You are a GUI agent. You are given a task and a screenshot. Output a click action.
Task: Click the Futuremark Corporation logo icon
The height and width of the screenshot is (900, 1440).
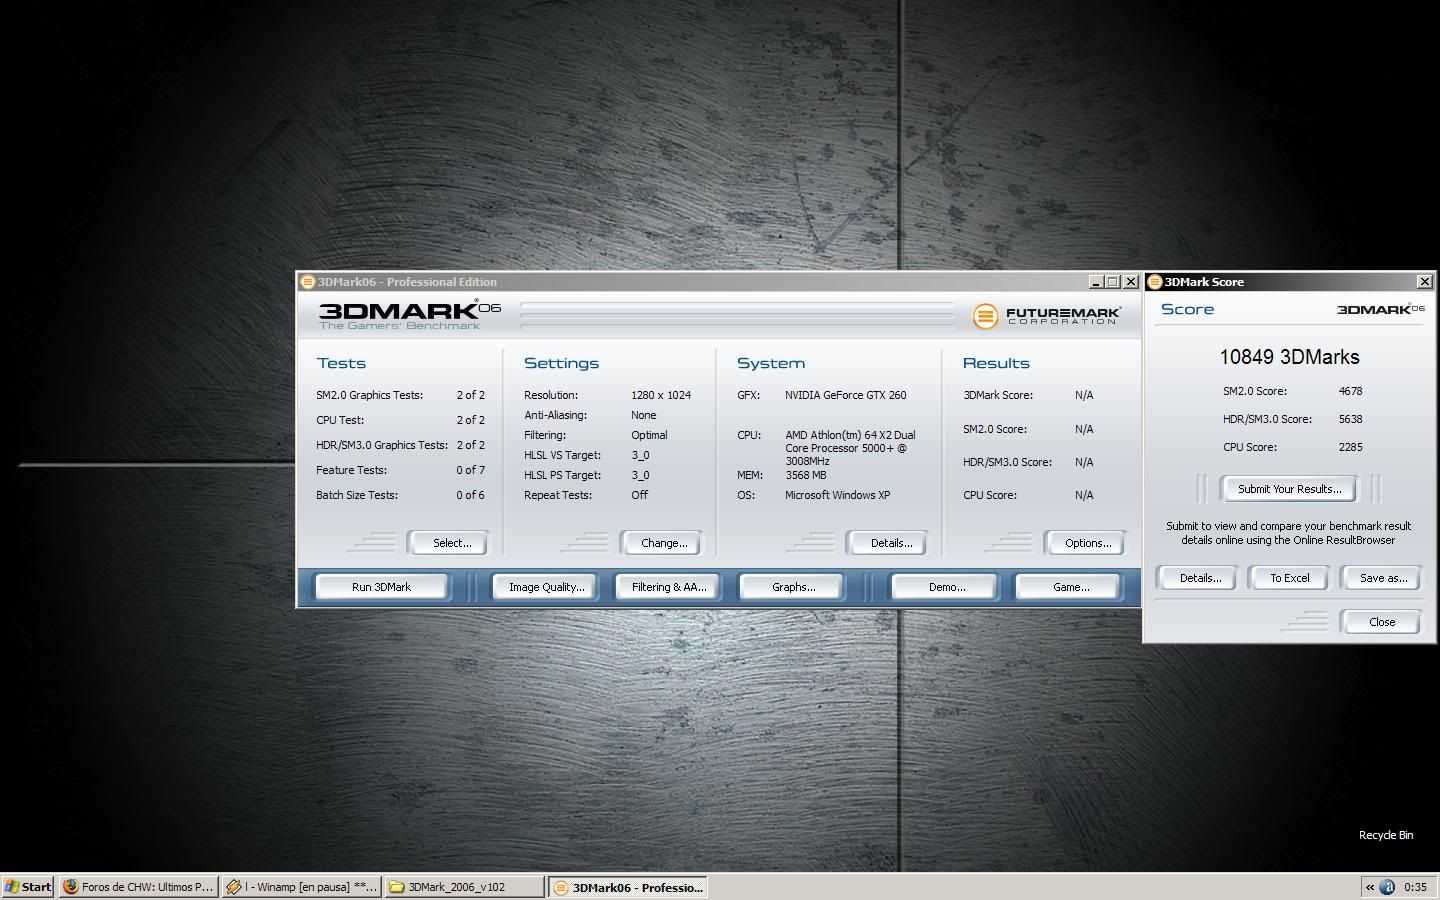[x=985, y=316]
